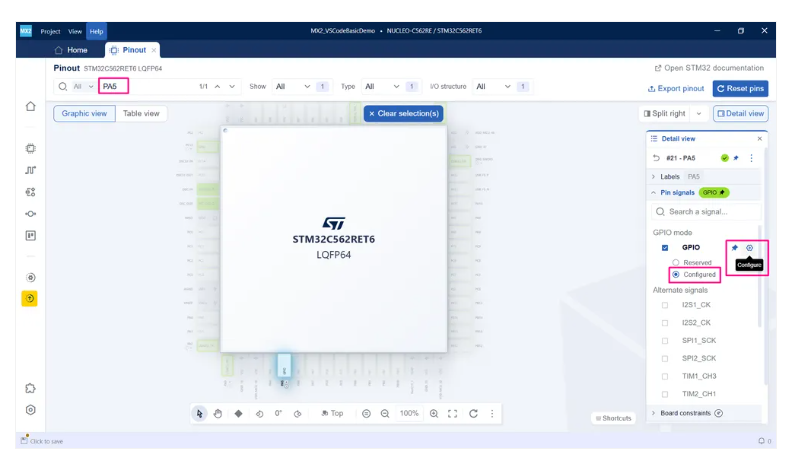Screen dimensions: 789x462
Task: Click the search magnifier icon in pin filter
Action: coord(62,87)
